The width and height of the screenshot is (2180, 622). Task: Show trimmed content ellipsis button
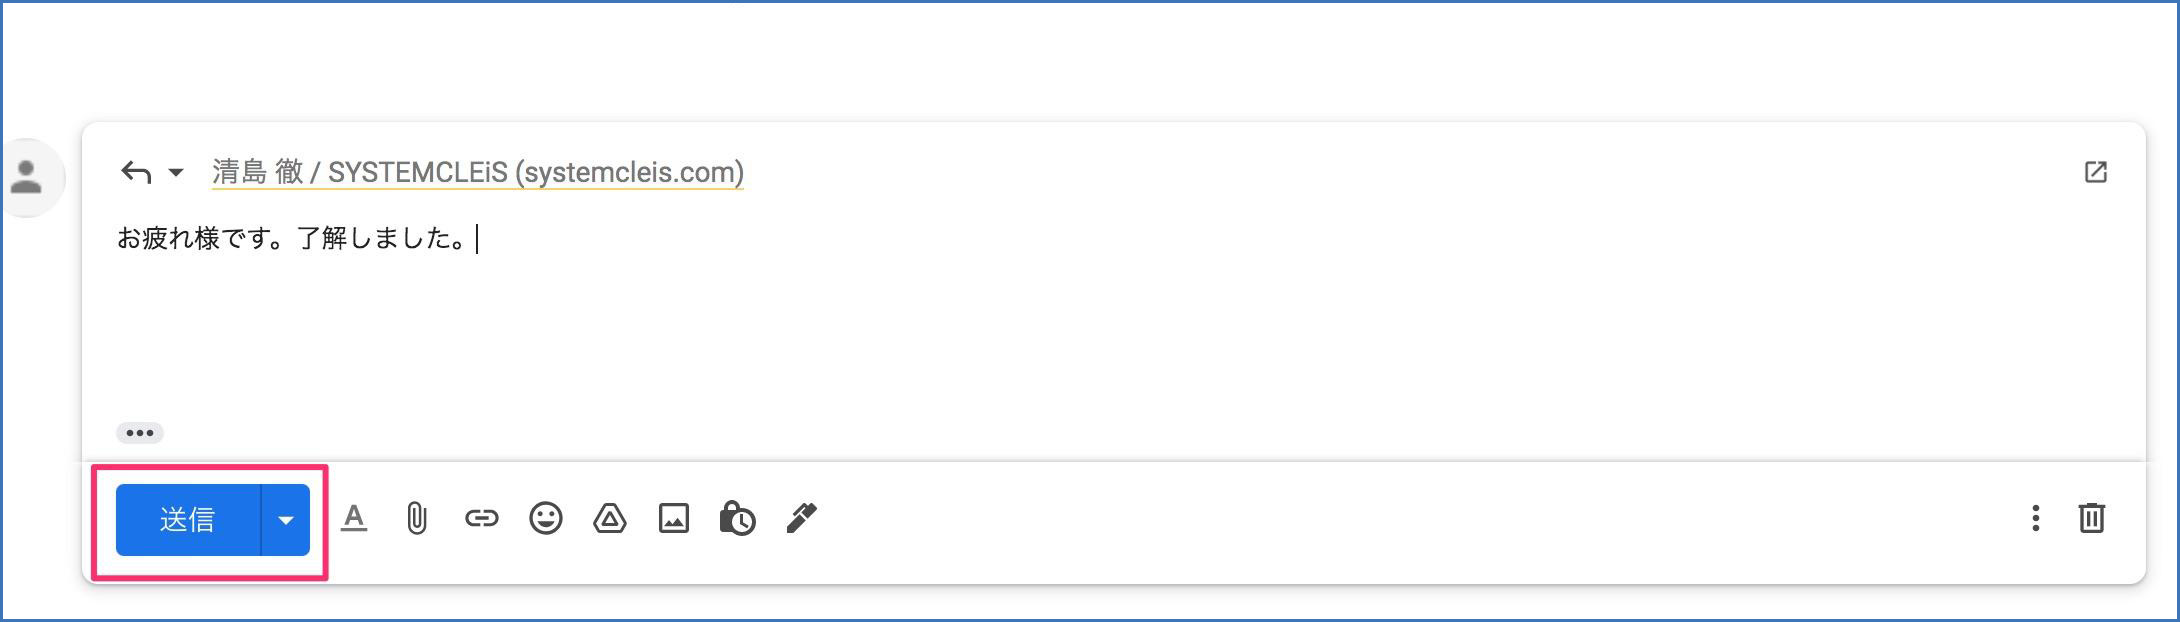pyautogui.click(x=140, y=433)
